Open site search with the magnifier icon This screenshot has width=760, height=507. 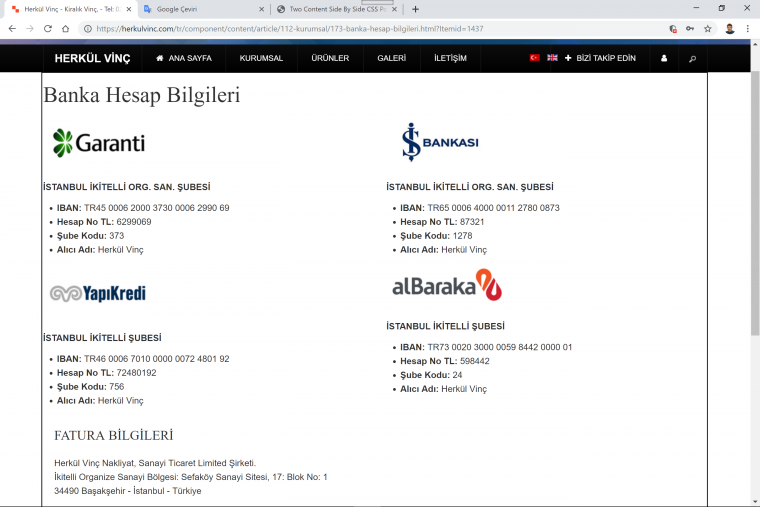693,59
